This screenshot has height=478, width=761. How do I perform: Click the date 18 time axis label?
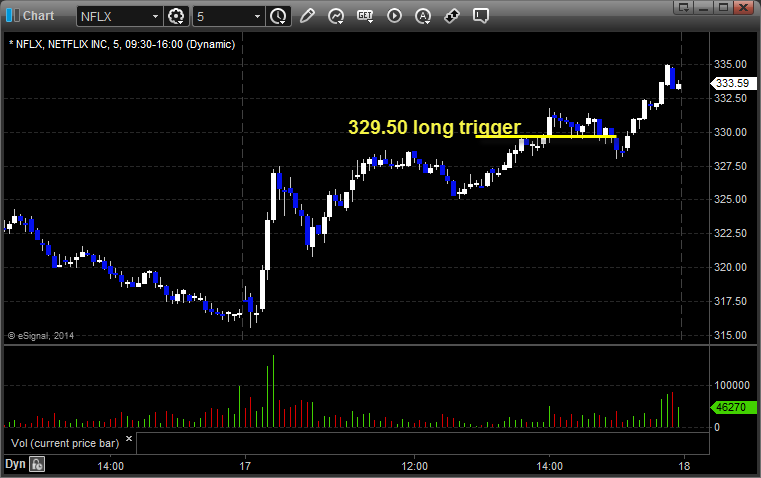click(x=684, y=466)
